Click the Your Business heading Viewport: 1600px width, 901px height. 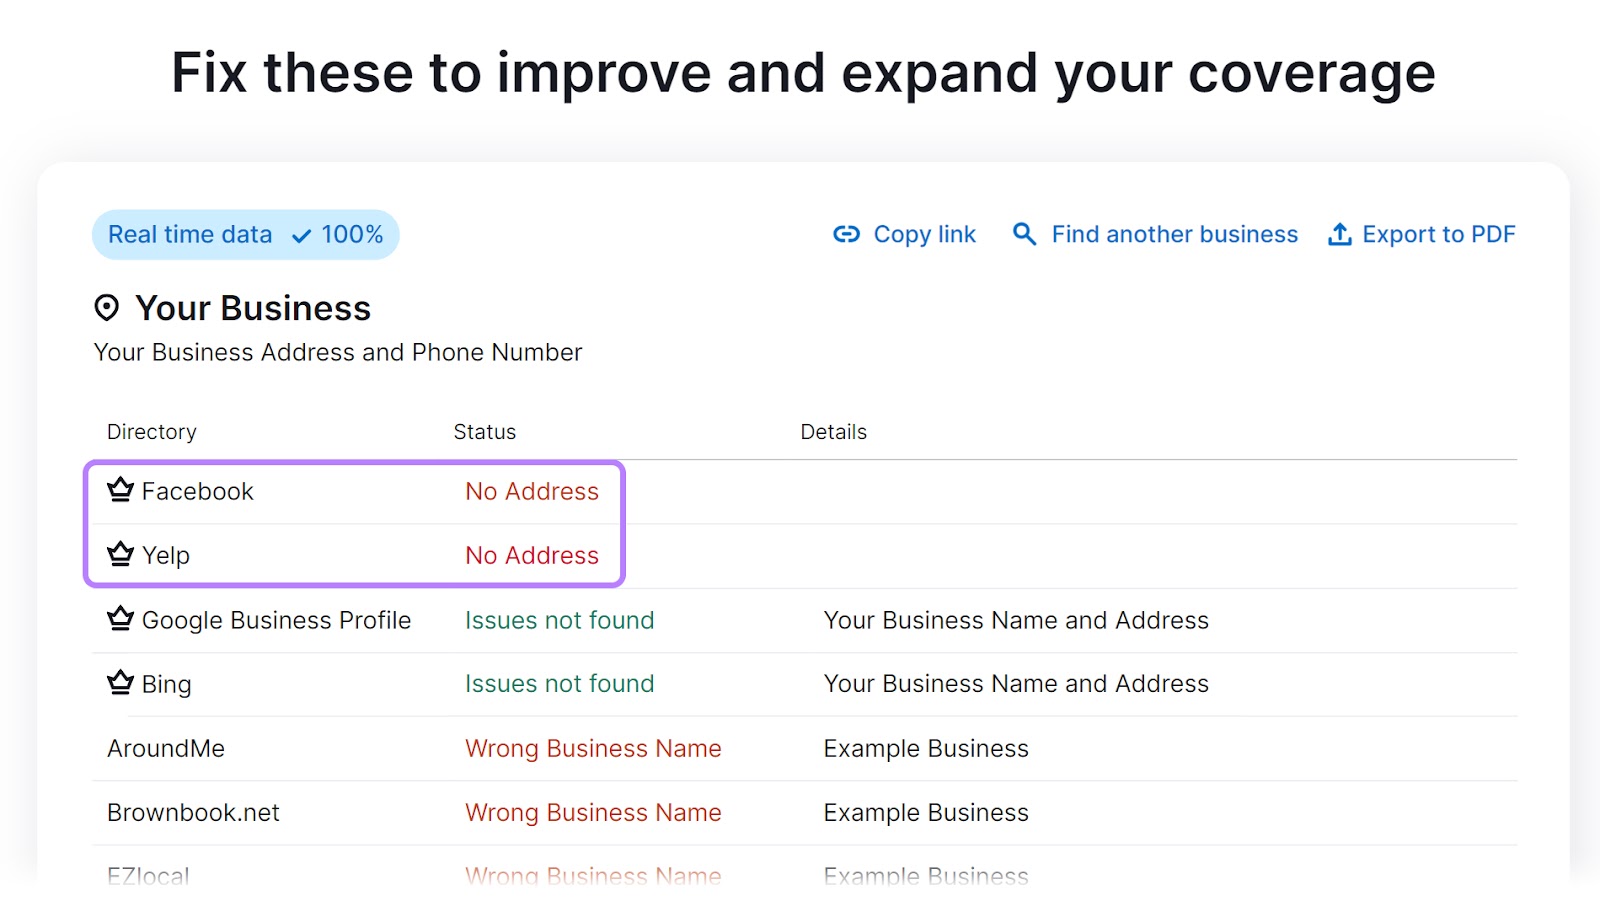253,308
